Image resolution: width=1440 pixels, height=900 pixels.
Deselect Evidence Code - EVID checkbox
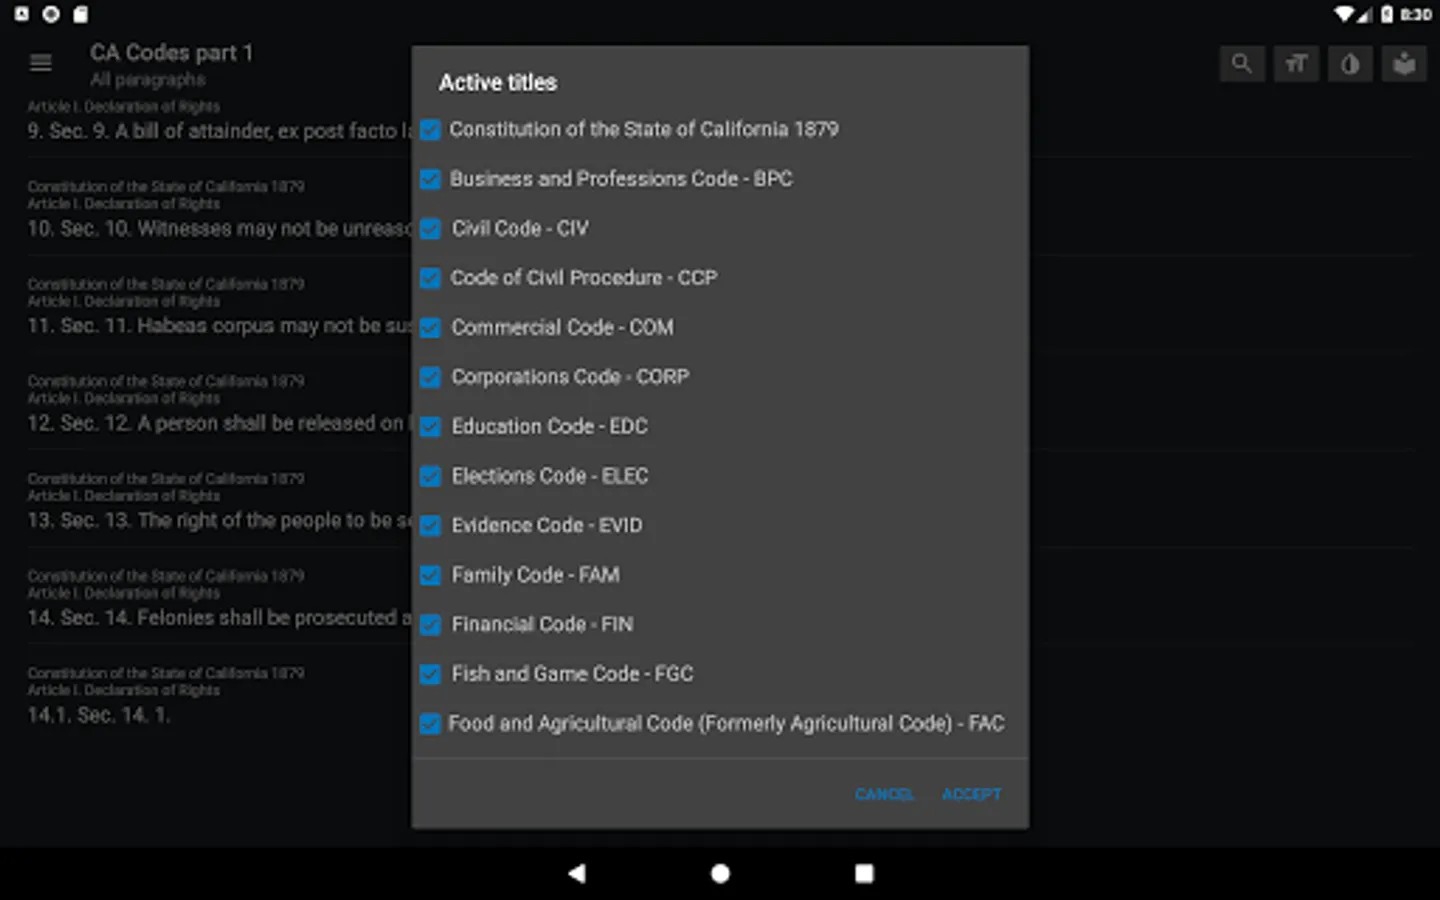click(430, 526)
